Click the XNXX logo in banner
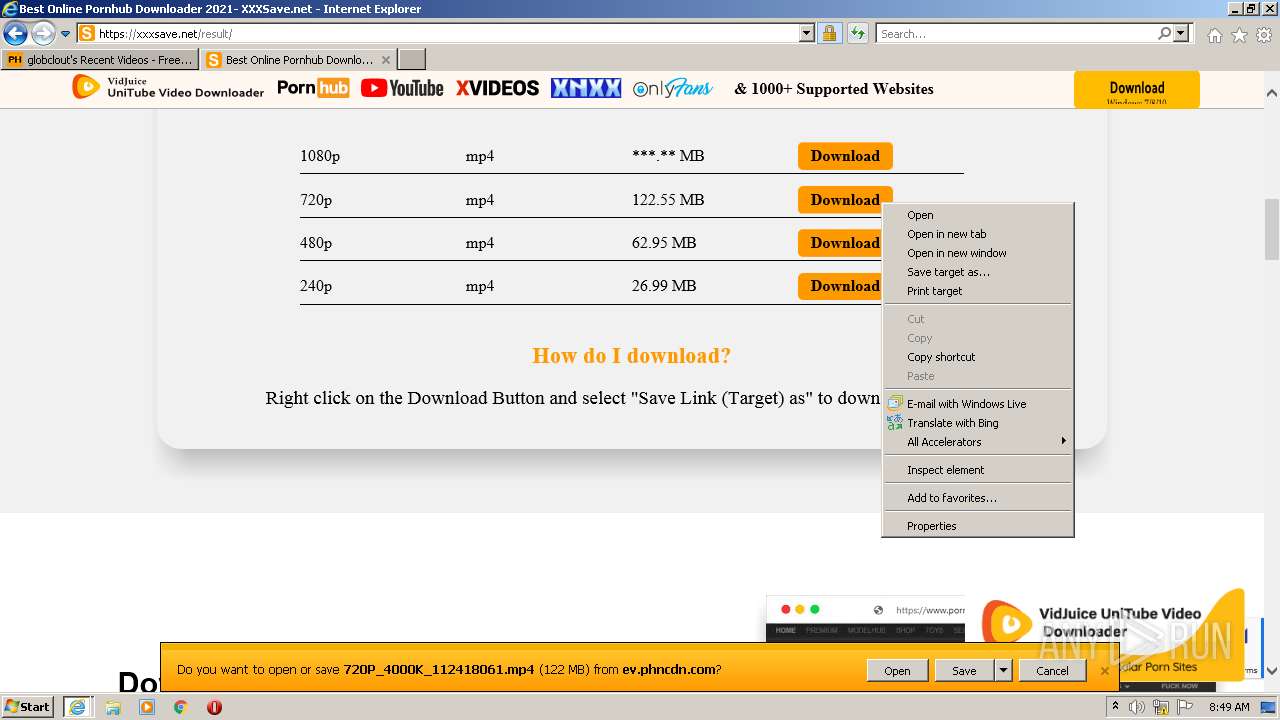The height and width of the screenshot is (720, 1280). (x=586, y=88)
